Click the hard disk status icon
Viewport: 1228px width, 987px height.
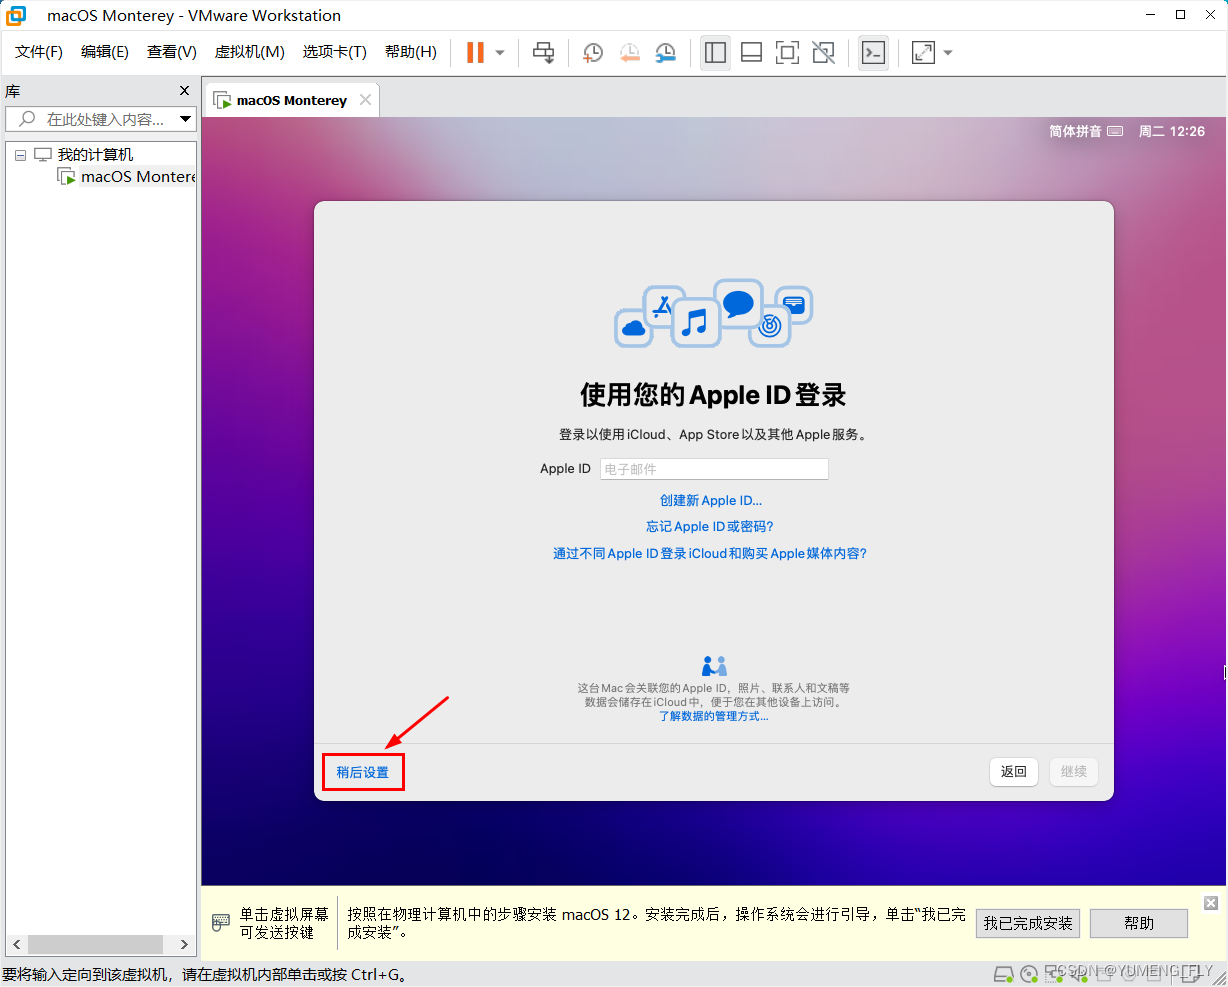click(1004, 974)
